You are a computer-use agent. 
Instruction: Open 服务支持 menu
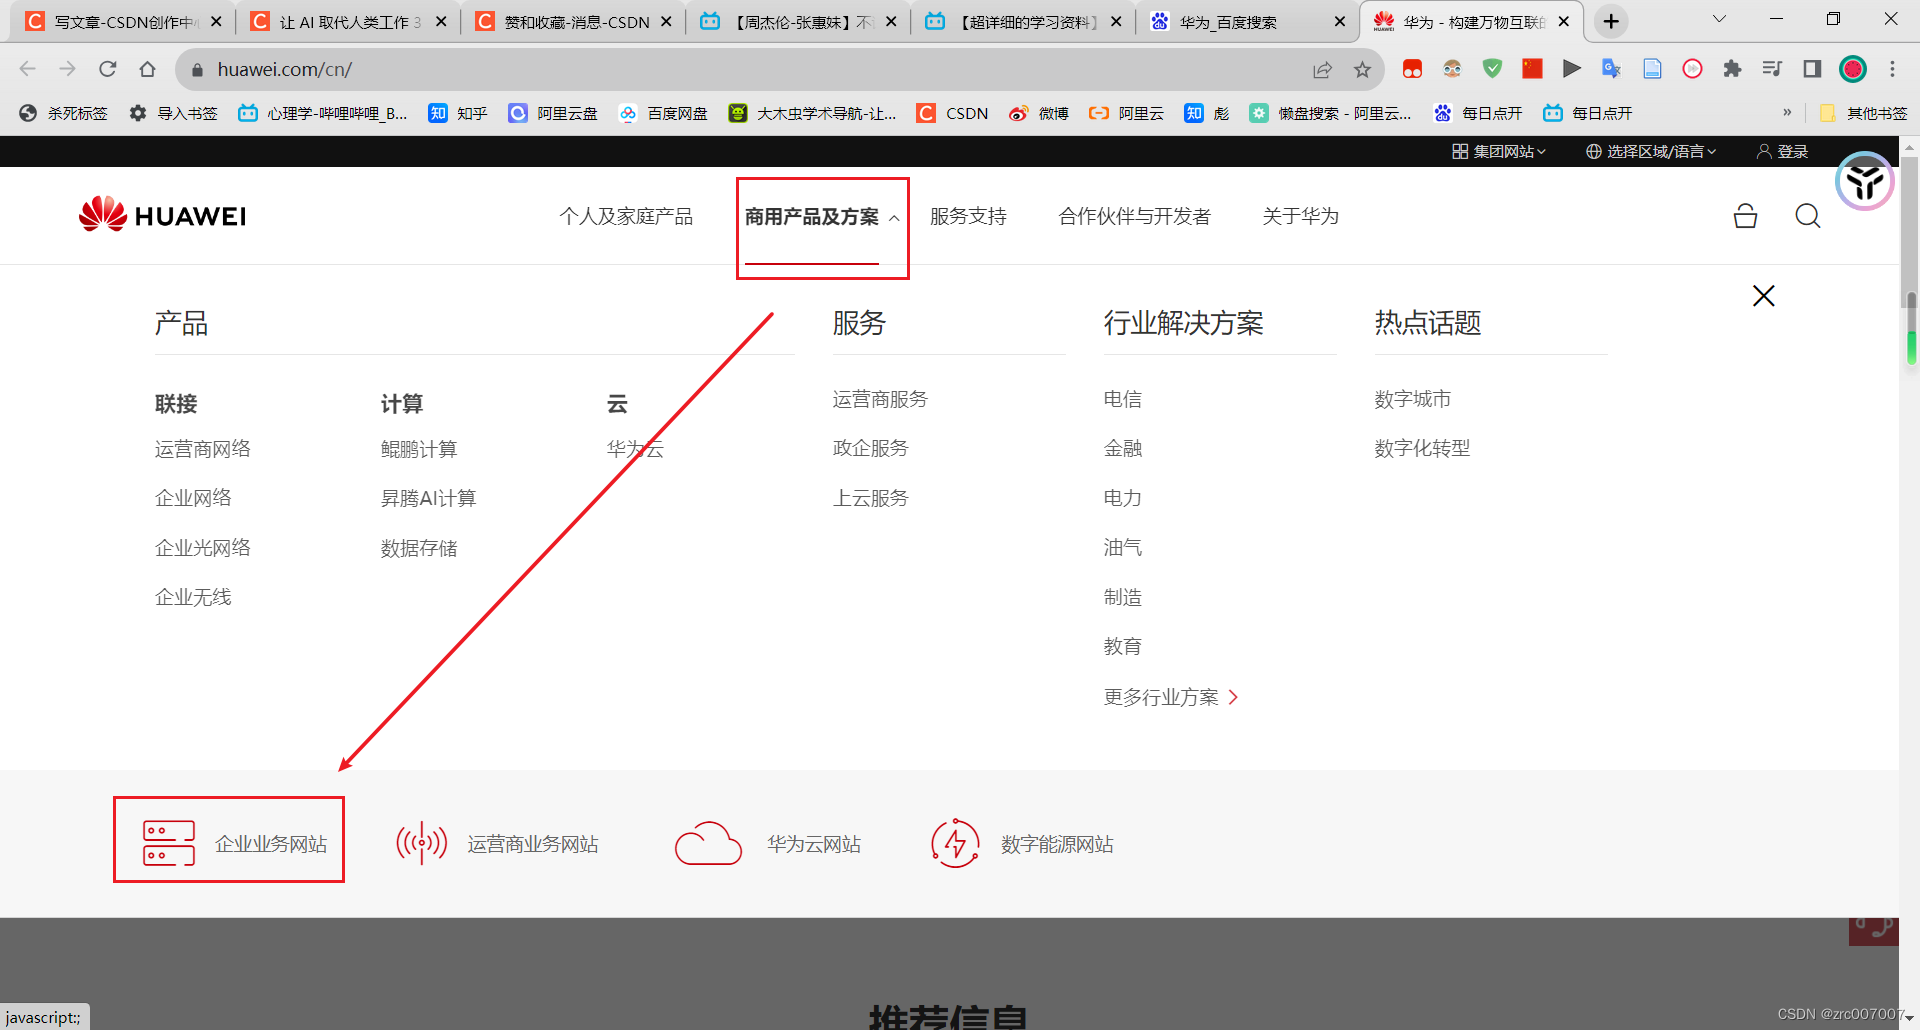[x=968, y=216]
